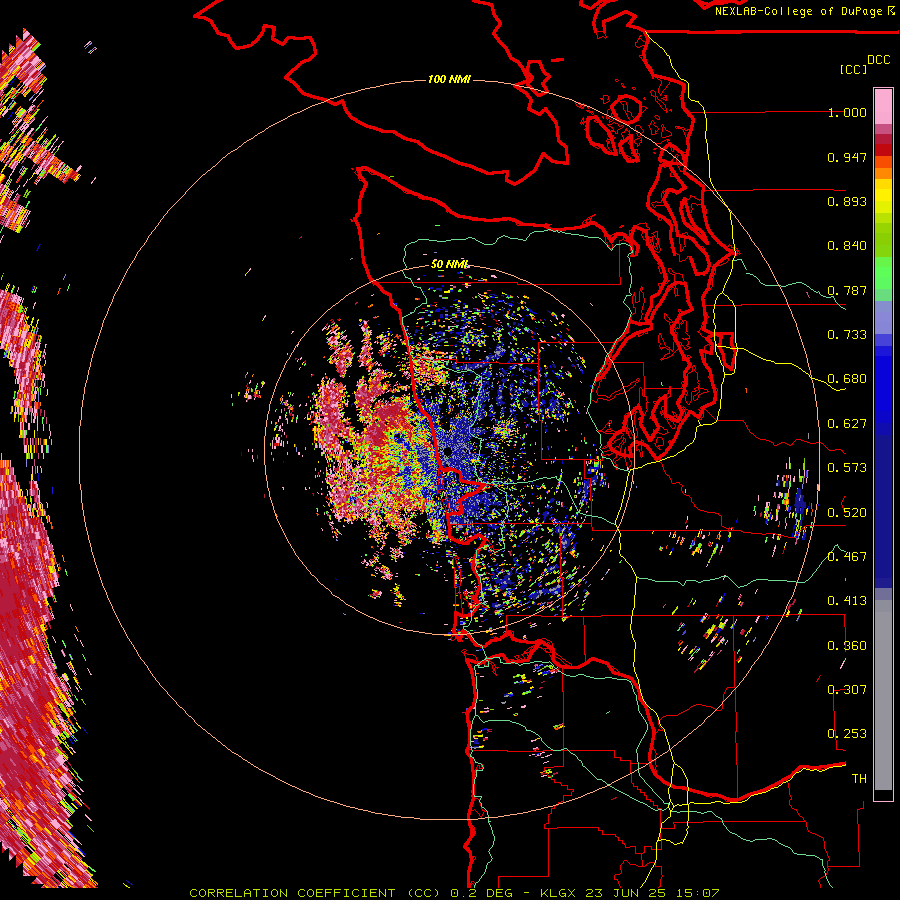The image size is (900, 900).
Task: Click the DCC product label above color bar
Action: coord(879,60)
